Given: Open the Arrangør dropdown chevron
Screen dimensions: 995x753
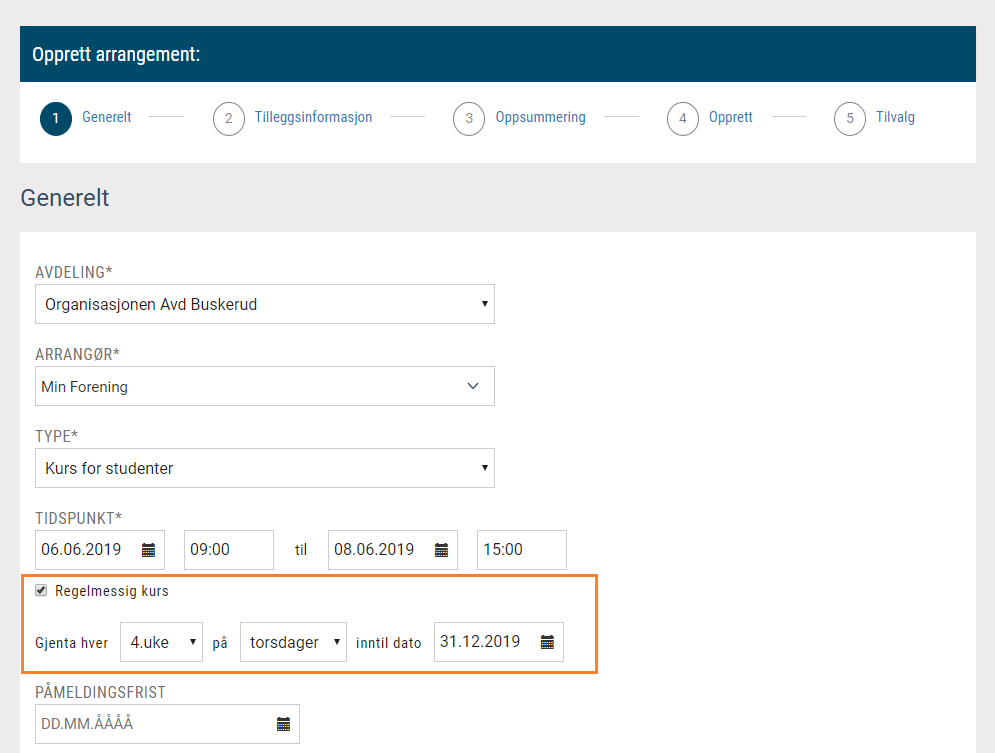Looking at the screenshot, I should click(x=473, y=386).
